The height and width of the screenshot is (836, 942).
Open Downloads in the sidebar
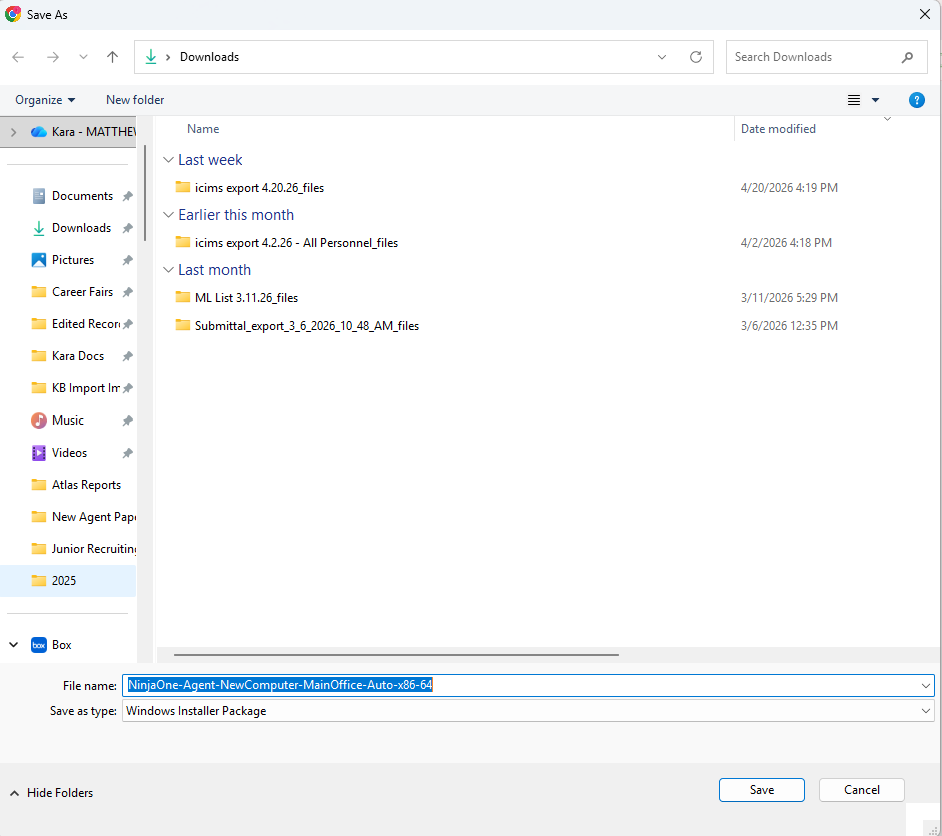pos(81,228)
